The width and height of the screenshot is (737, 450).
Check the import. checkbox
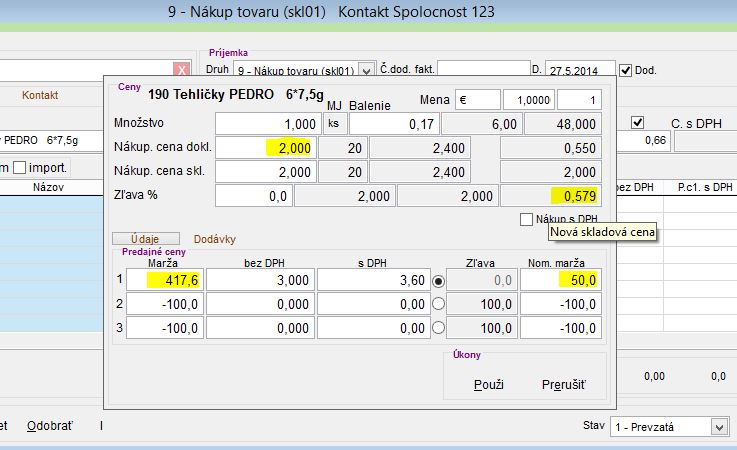pos(20,166)
